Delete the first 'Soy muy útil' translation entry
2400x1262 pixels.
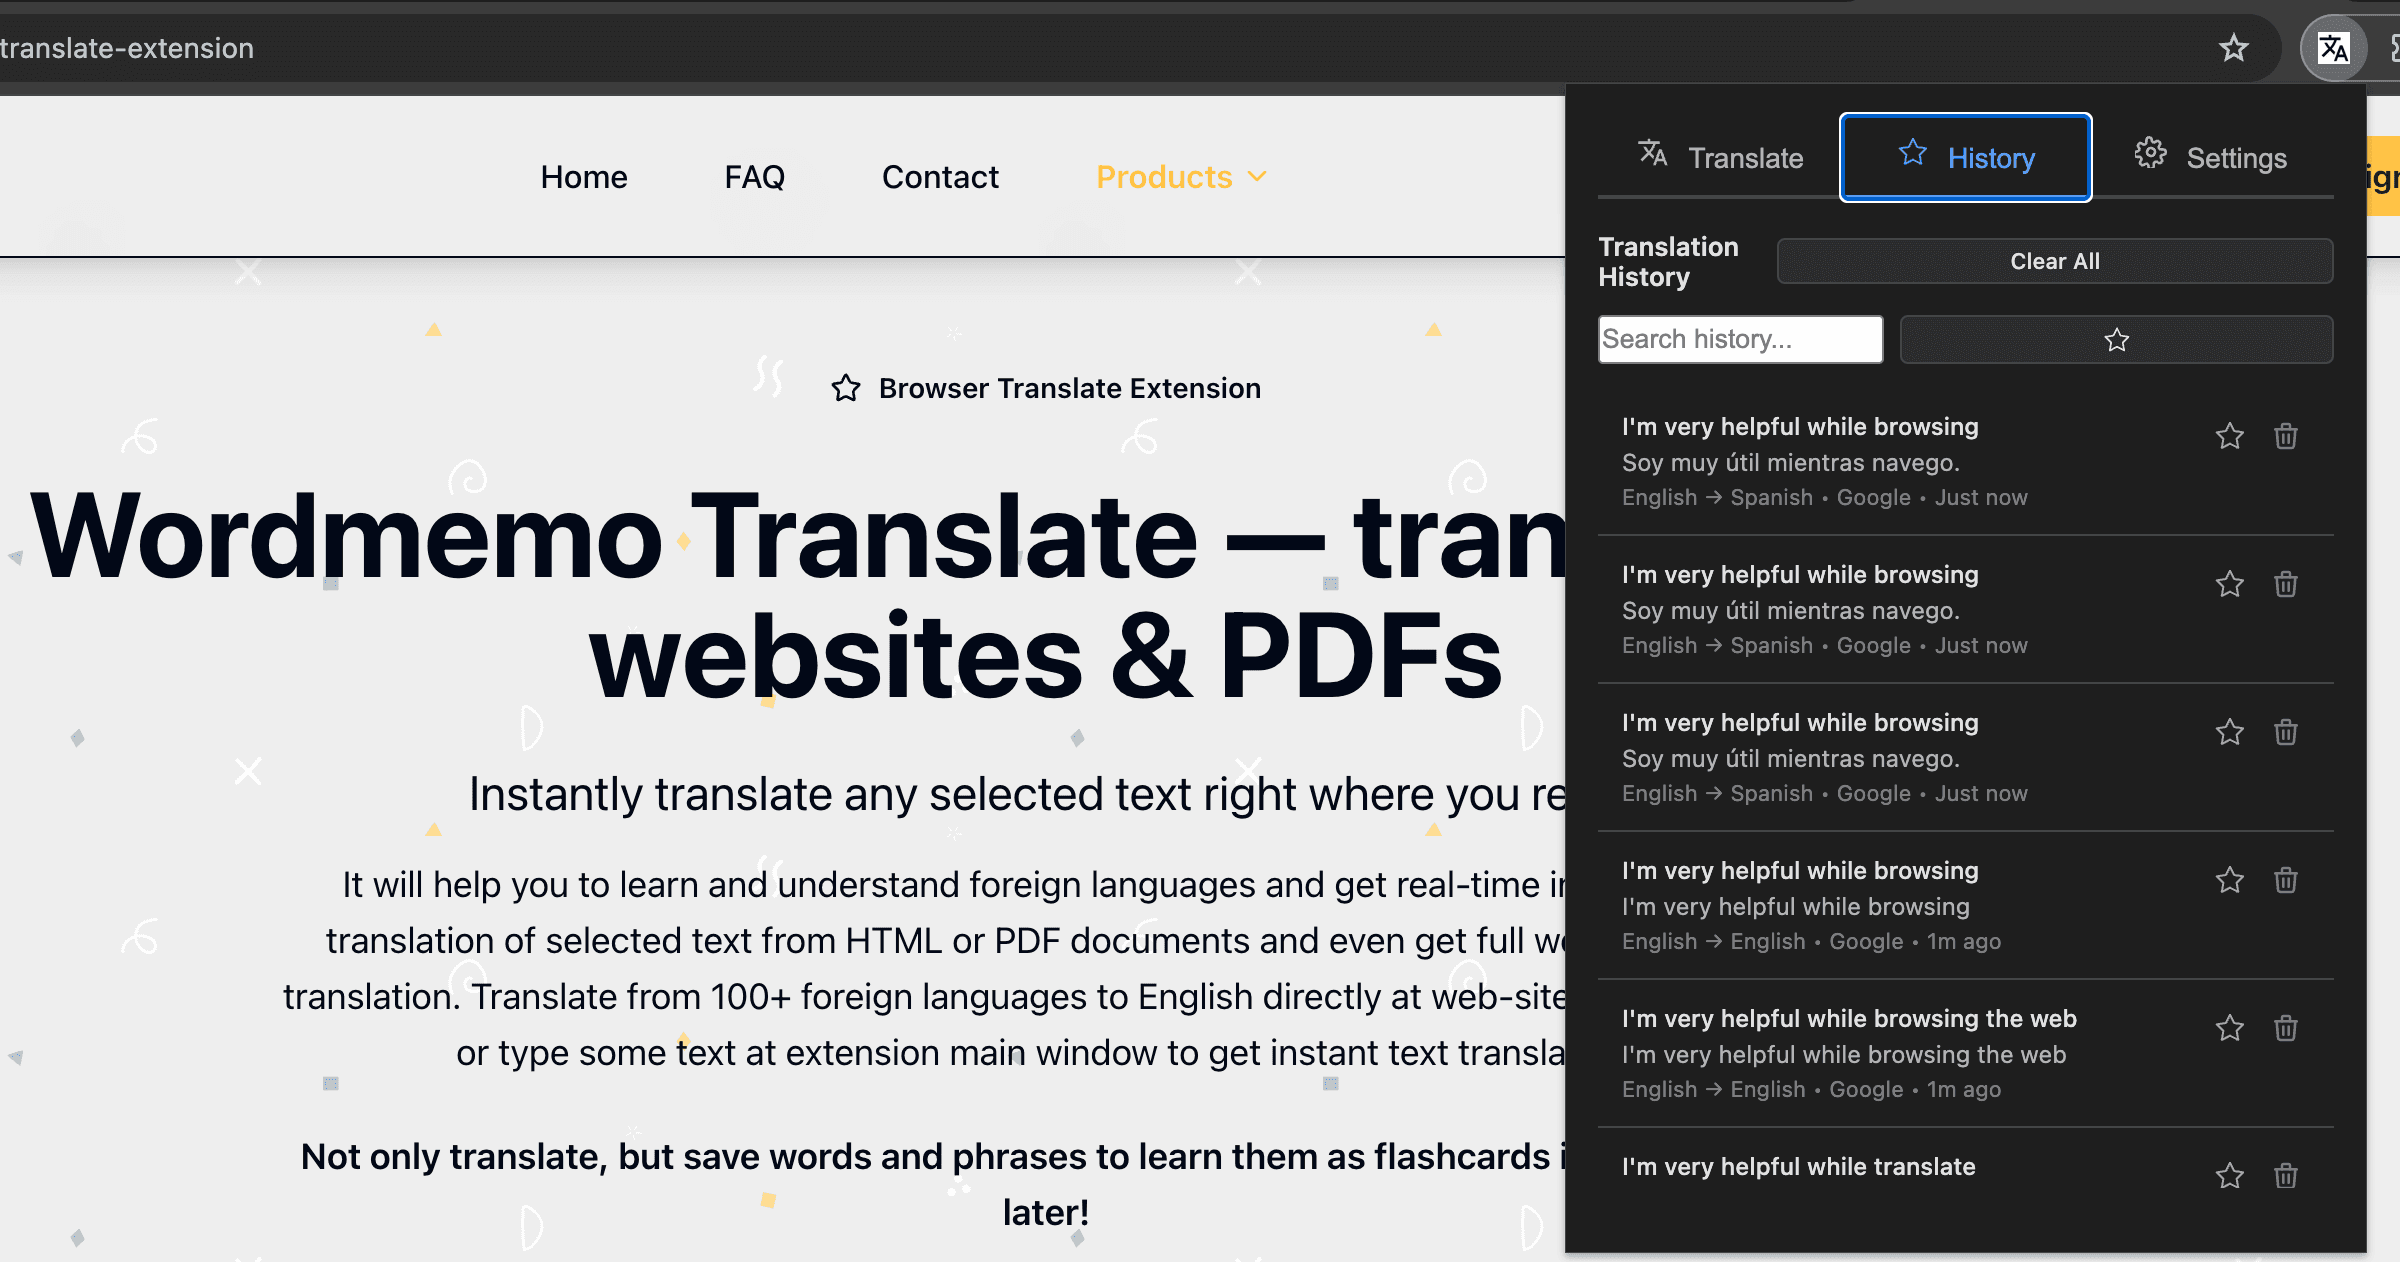[2286, 436]
